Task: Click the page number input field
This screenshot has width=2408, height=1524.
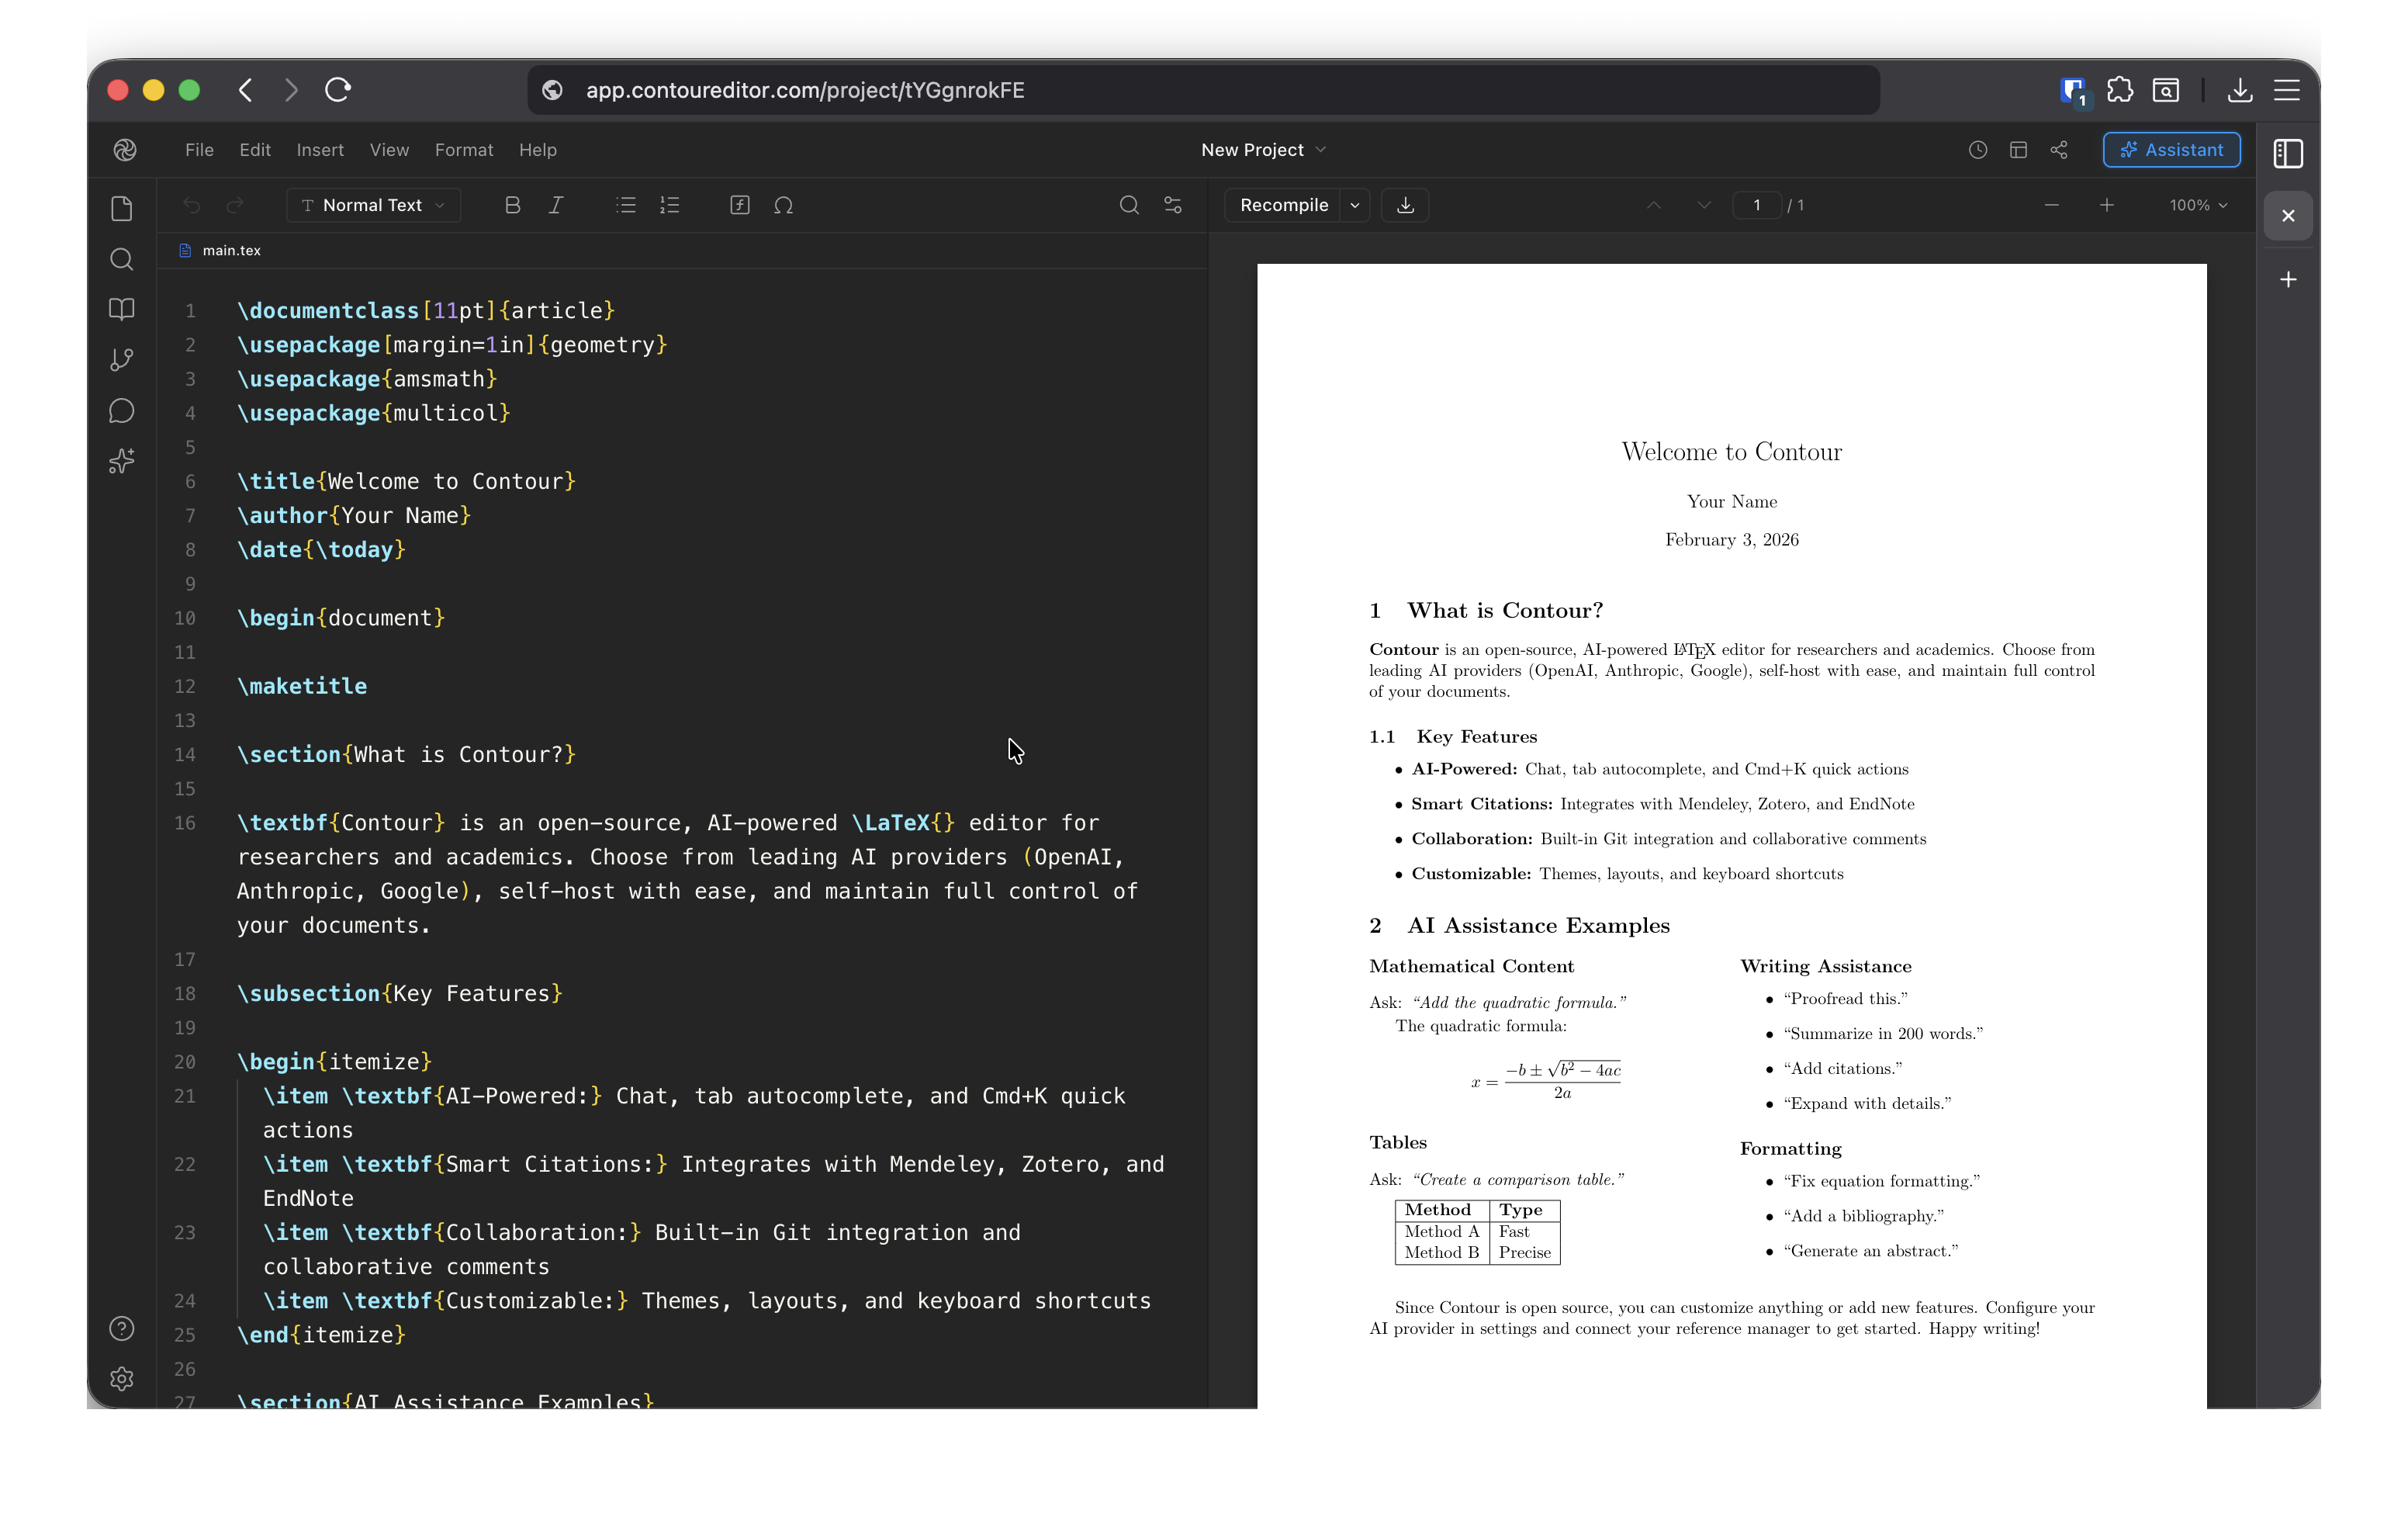Action: (x=1757, y=204)
